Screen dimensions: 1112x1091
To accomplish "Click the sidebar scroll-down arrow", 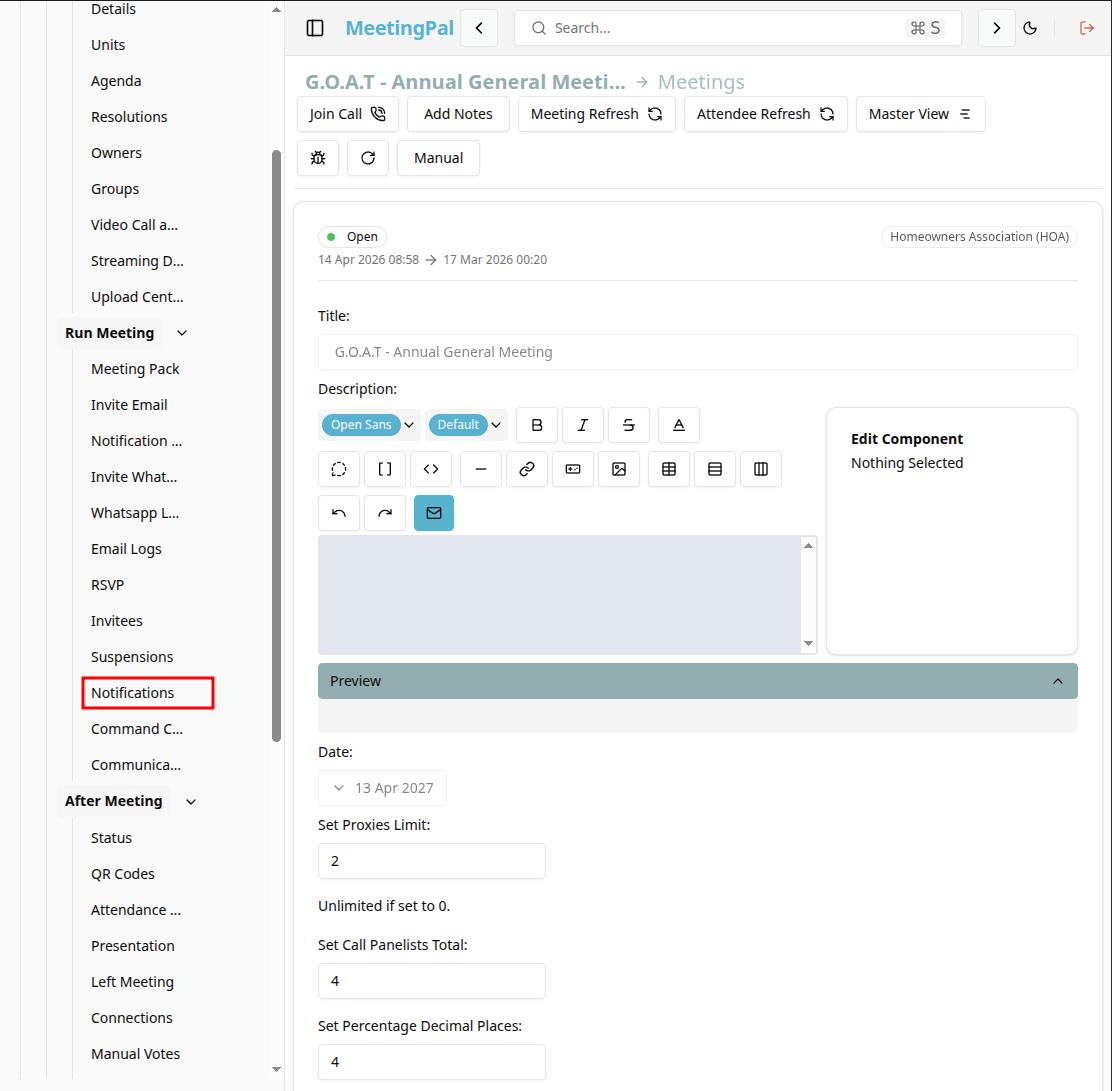I will (x=277, y=1070).
